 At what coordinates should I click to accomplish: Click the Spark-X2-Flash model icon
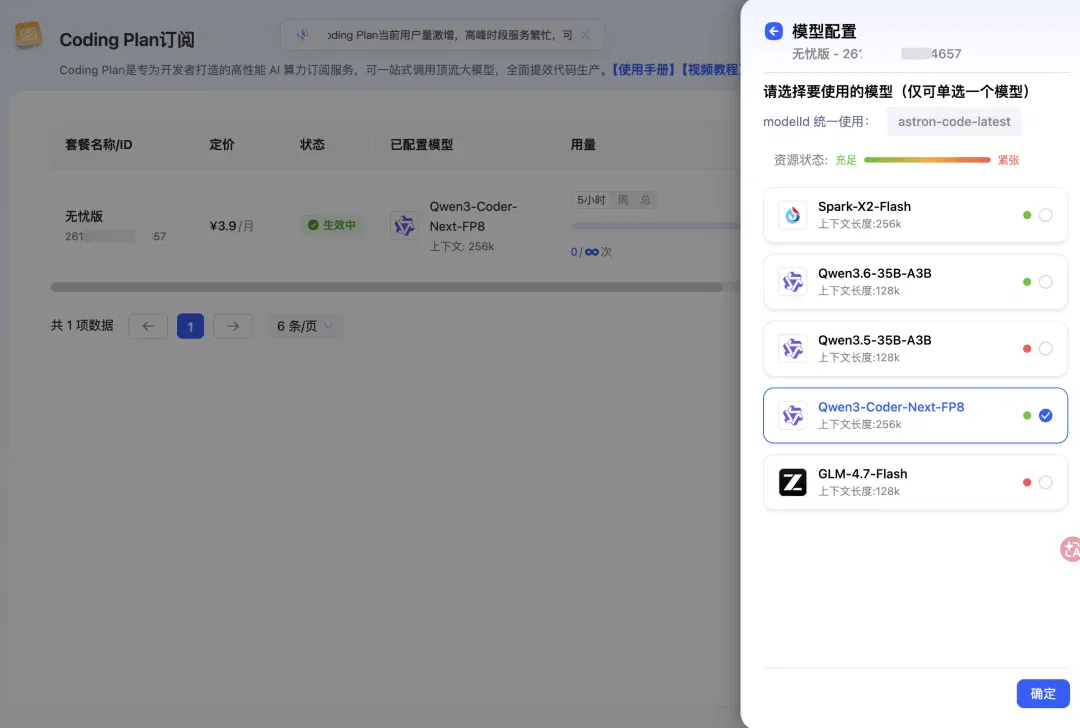(793, 215)
